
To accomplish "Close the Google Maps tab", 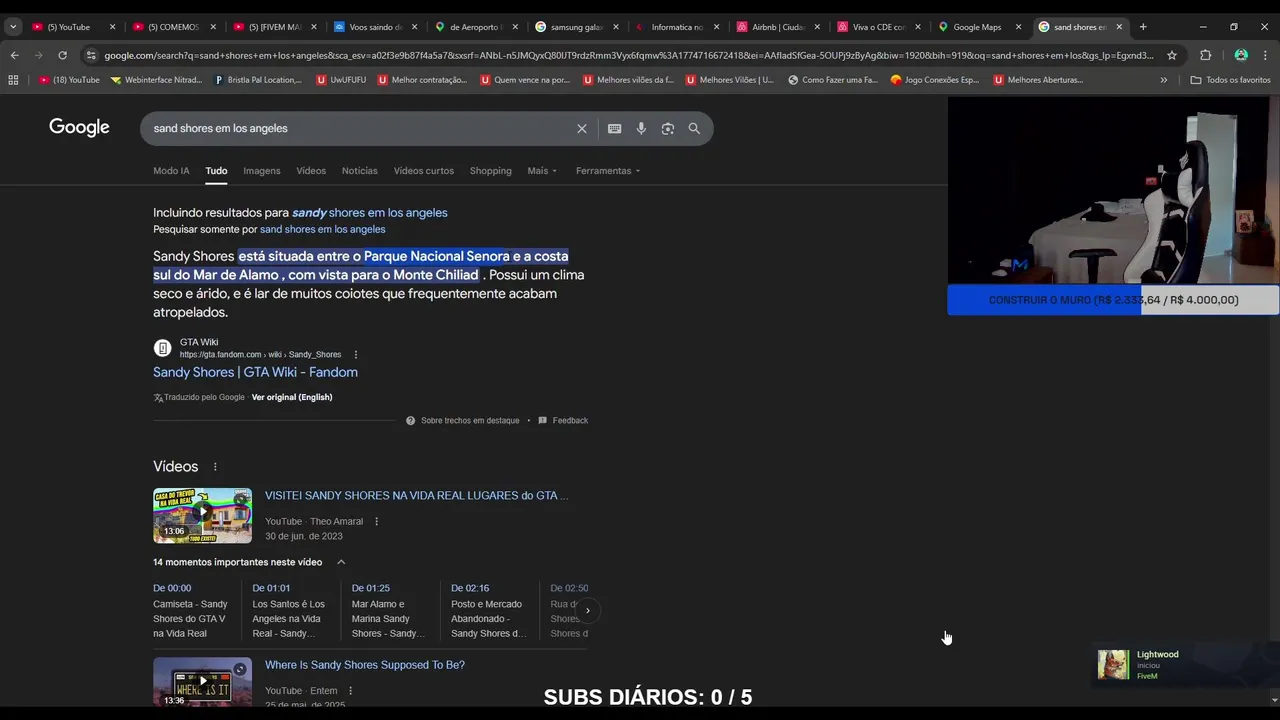I will (x=1018, y=27).
